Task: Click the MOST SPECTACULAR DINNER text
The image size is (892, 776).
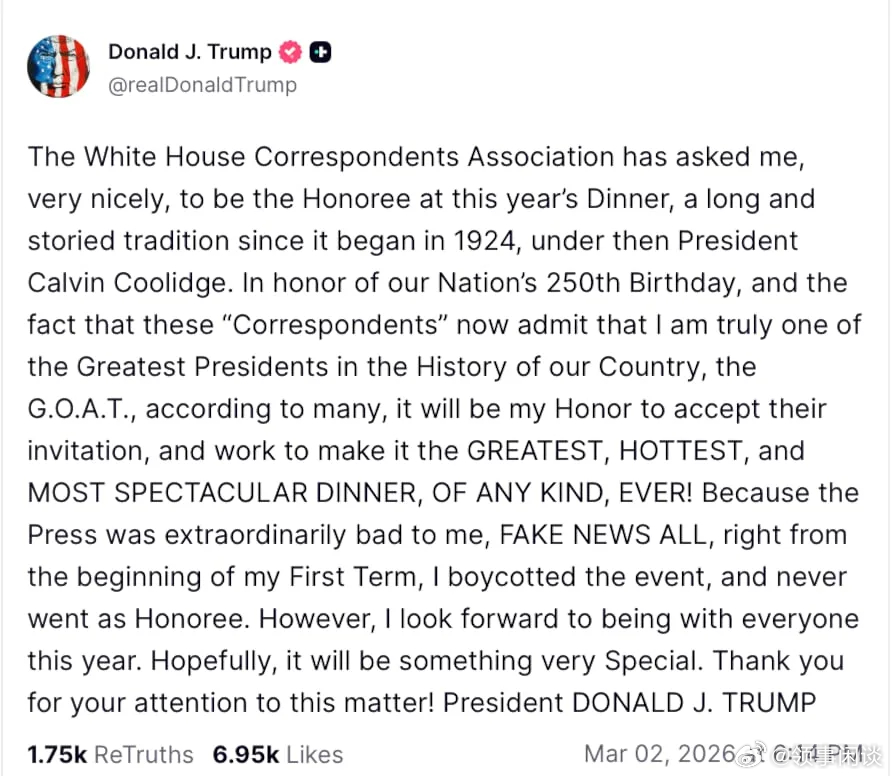Action: tap(222, 493)
